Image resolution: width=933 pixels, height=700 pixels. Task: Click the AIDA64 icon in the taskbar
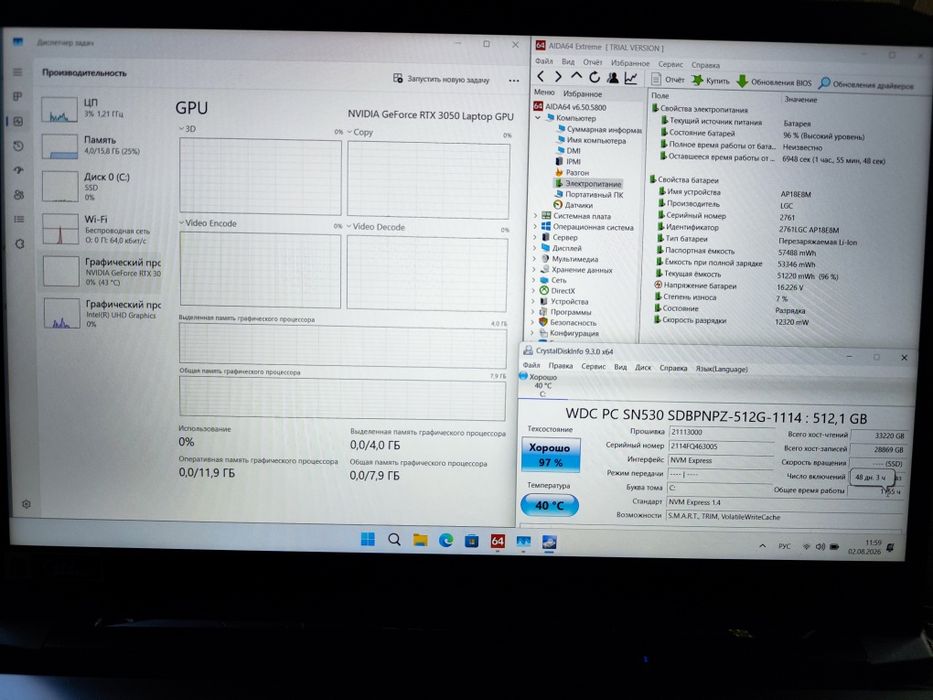(x=498, y=541)
